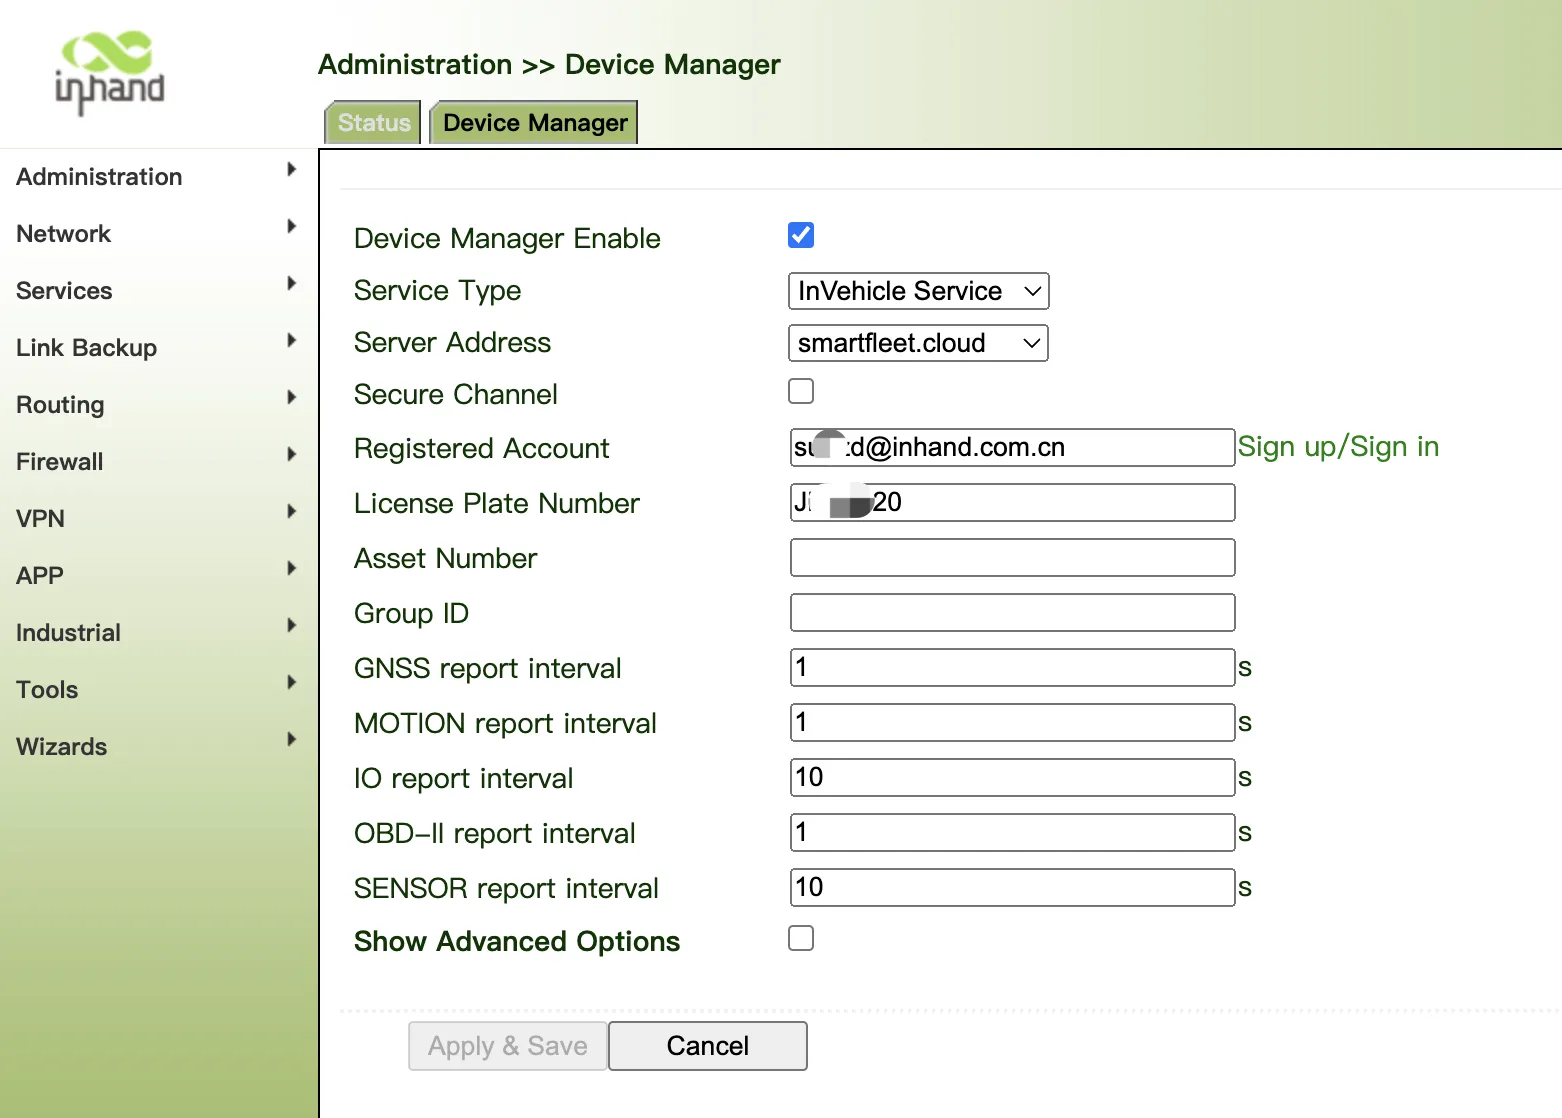The image size is (1562, 1118).
Task: Click the Apply & Save button
Action: tap(508, 1046)
